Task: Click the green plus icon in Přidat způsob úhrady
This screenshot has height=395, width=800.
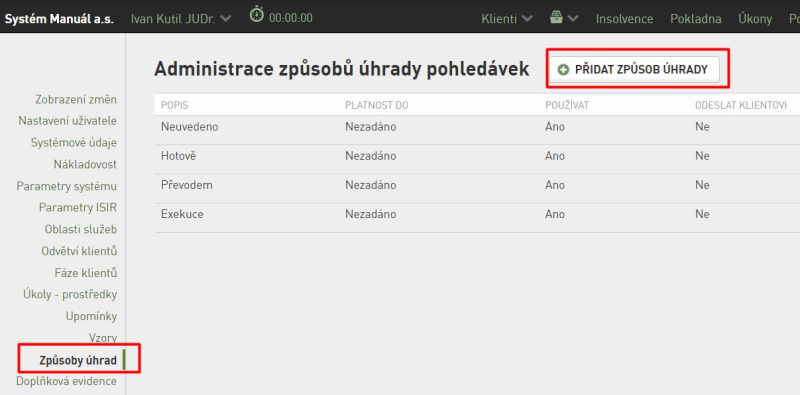Action: [x=563, y=70]
